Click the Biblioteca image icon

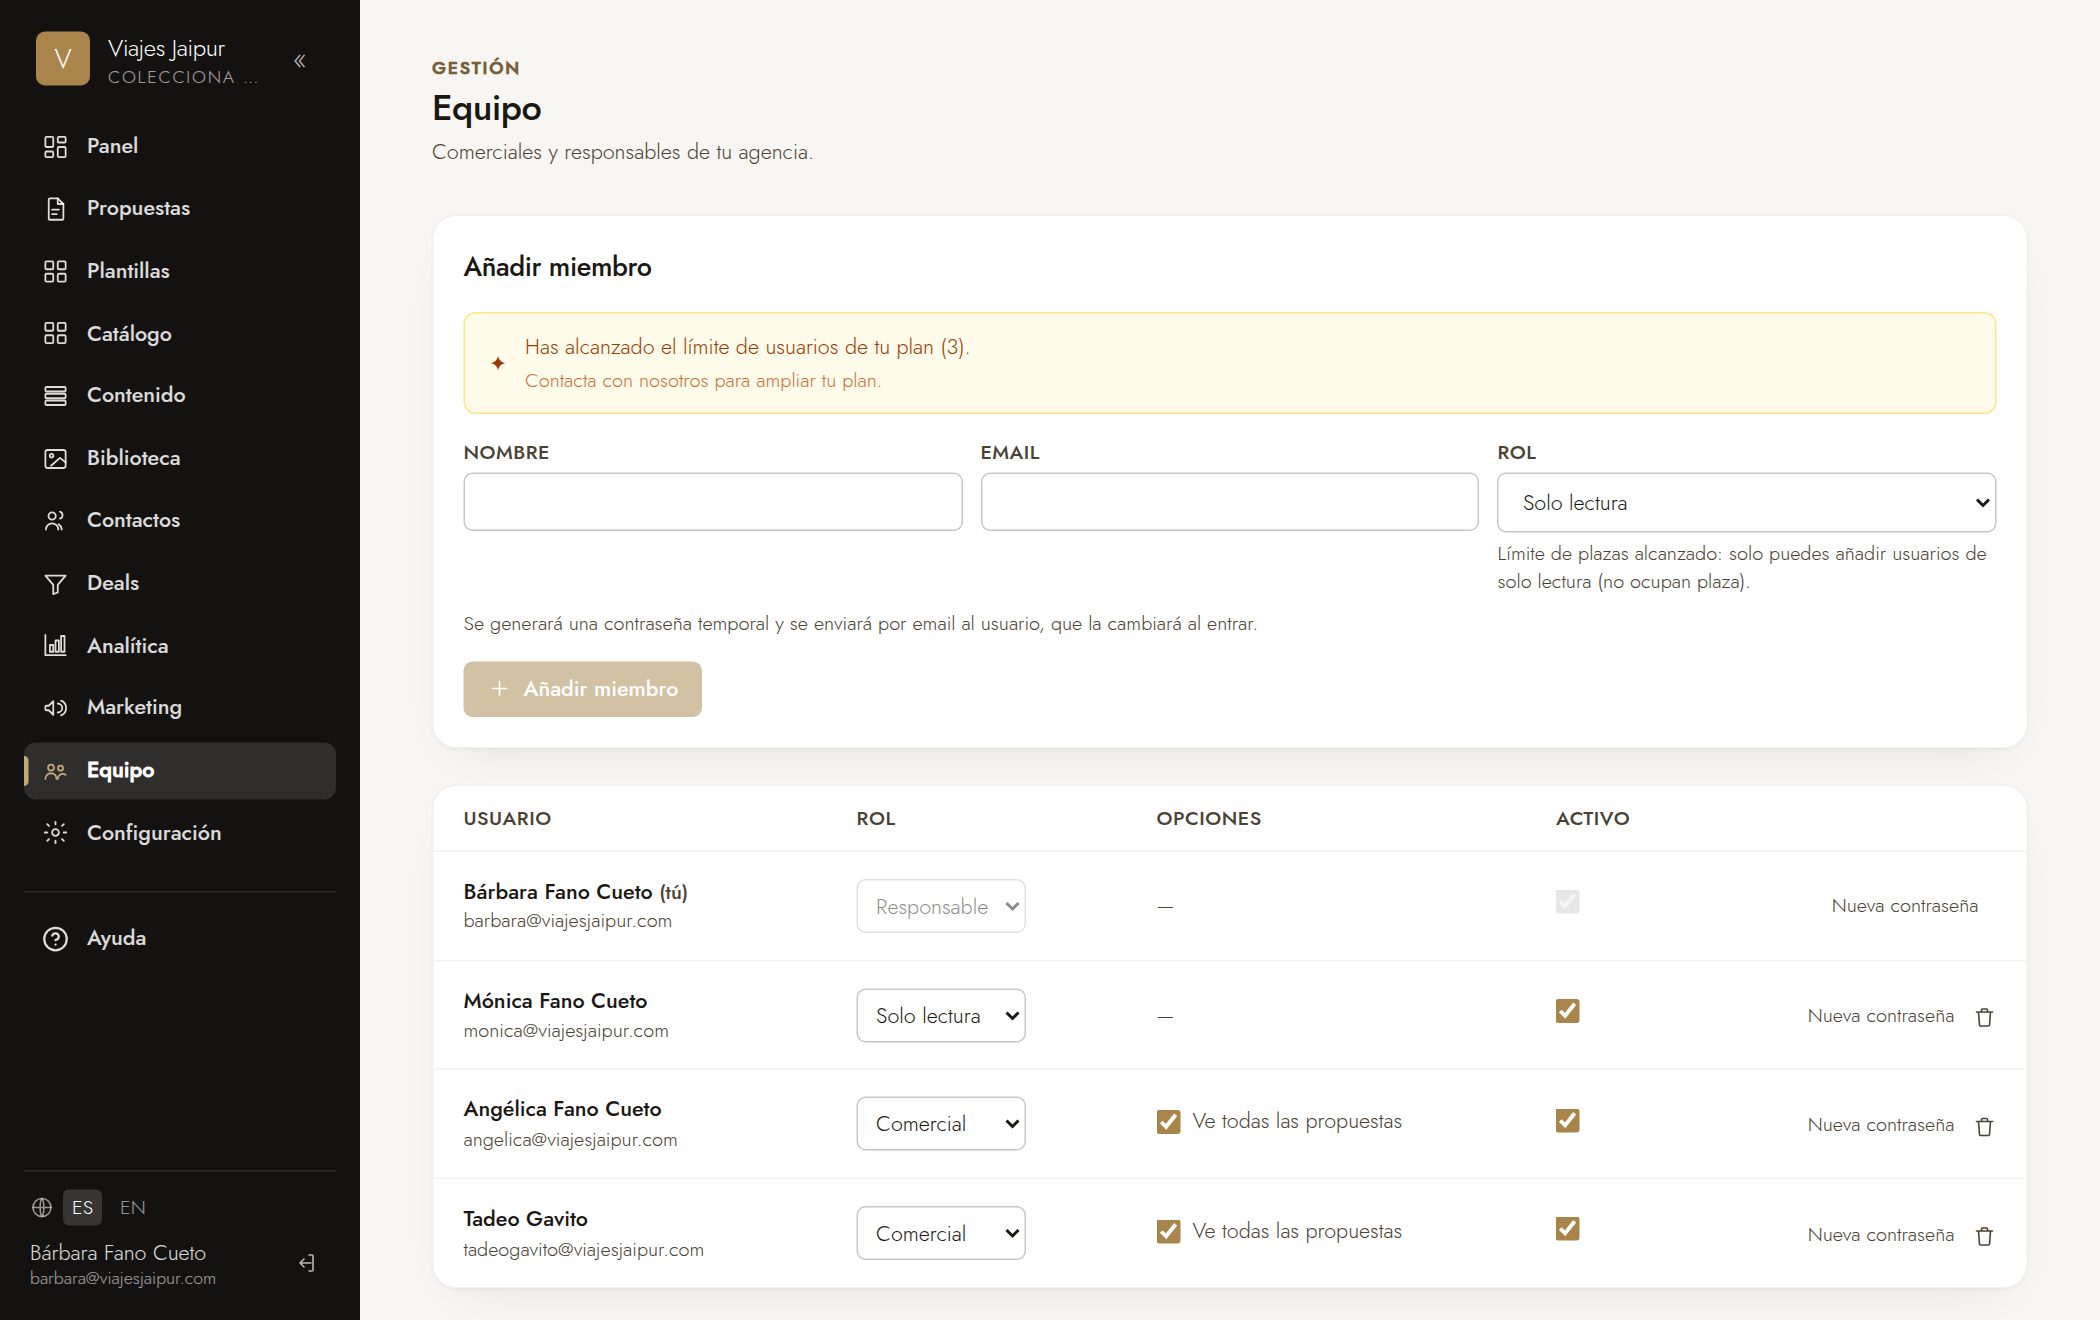pos(55,459)
